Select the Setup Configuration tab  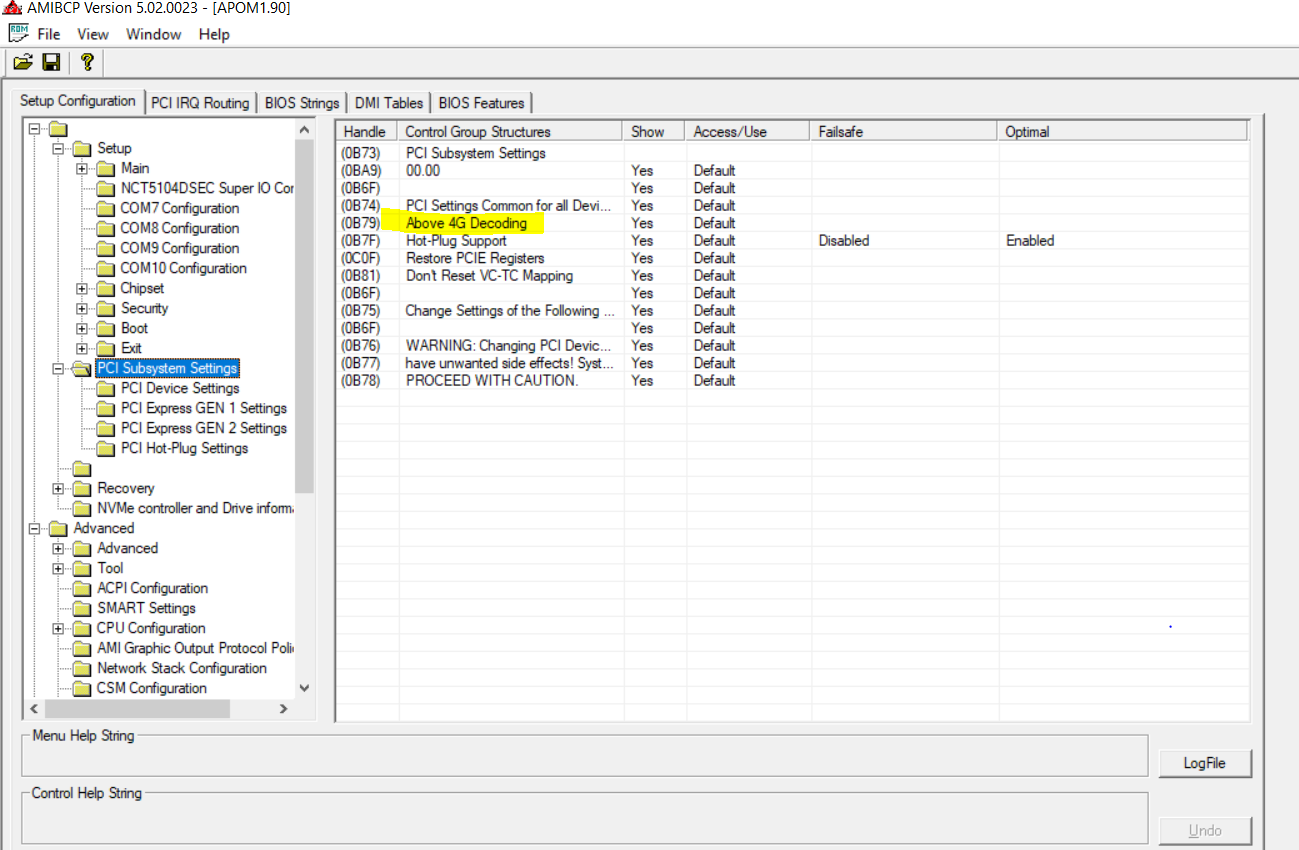78,101
